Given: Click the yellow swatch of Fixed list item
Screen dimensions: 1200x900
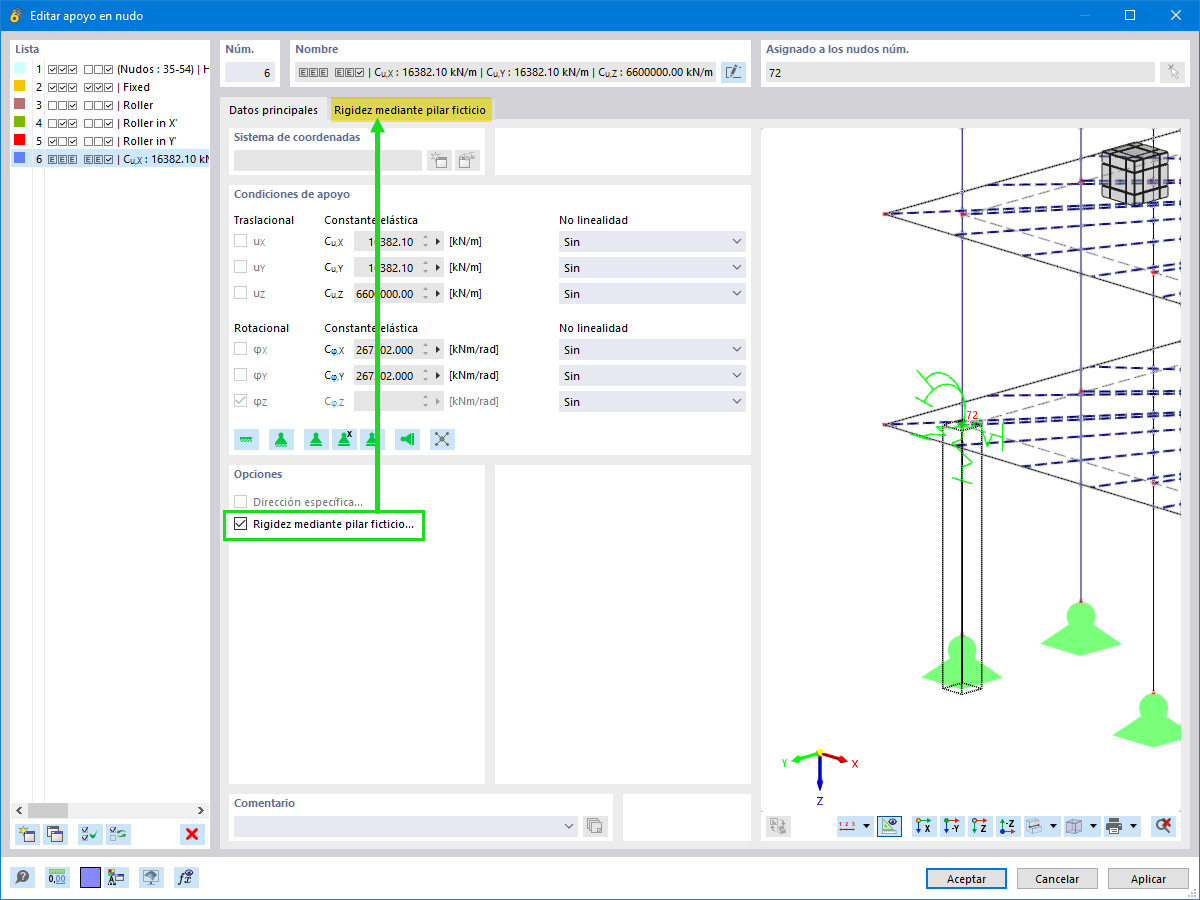Looking at the screenshot, I should point(20,87).
